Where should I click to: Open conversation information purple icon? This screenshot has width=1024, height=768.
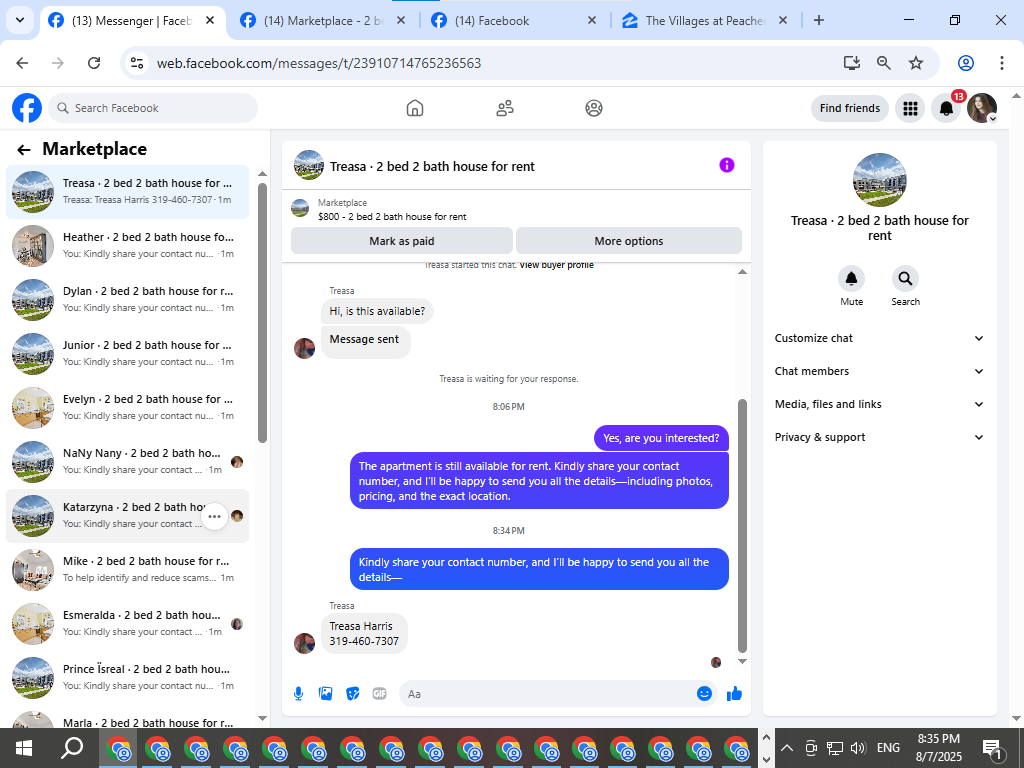[727, 165]
